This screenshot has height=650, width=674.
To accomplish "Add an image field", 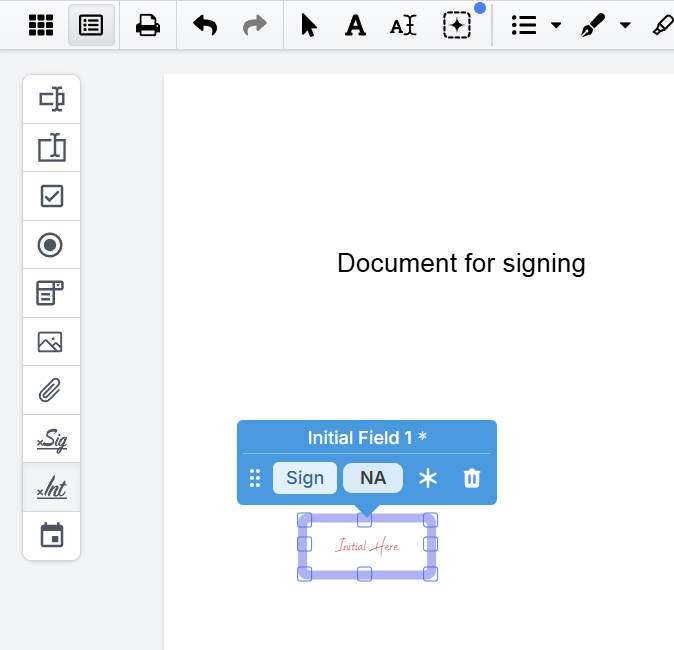I will click(52, 342).
